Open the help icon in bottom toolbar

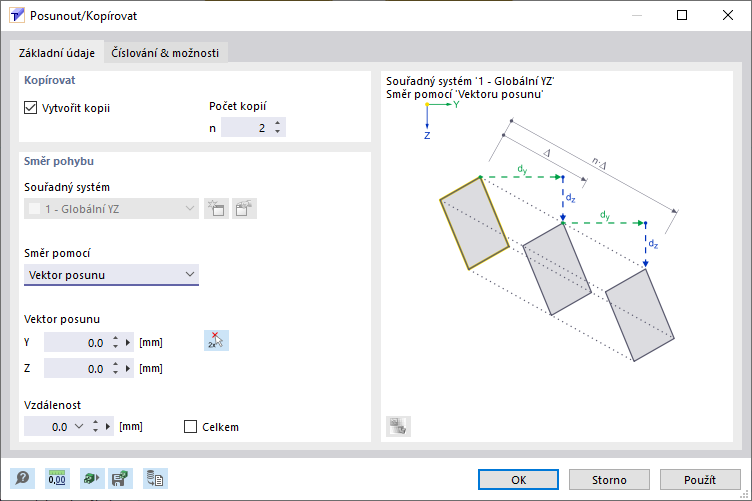coord(22,478)
